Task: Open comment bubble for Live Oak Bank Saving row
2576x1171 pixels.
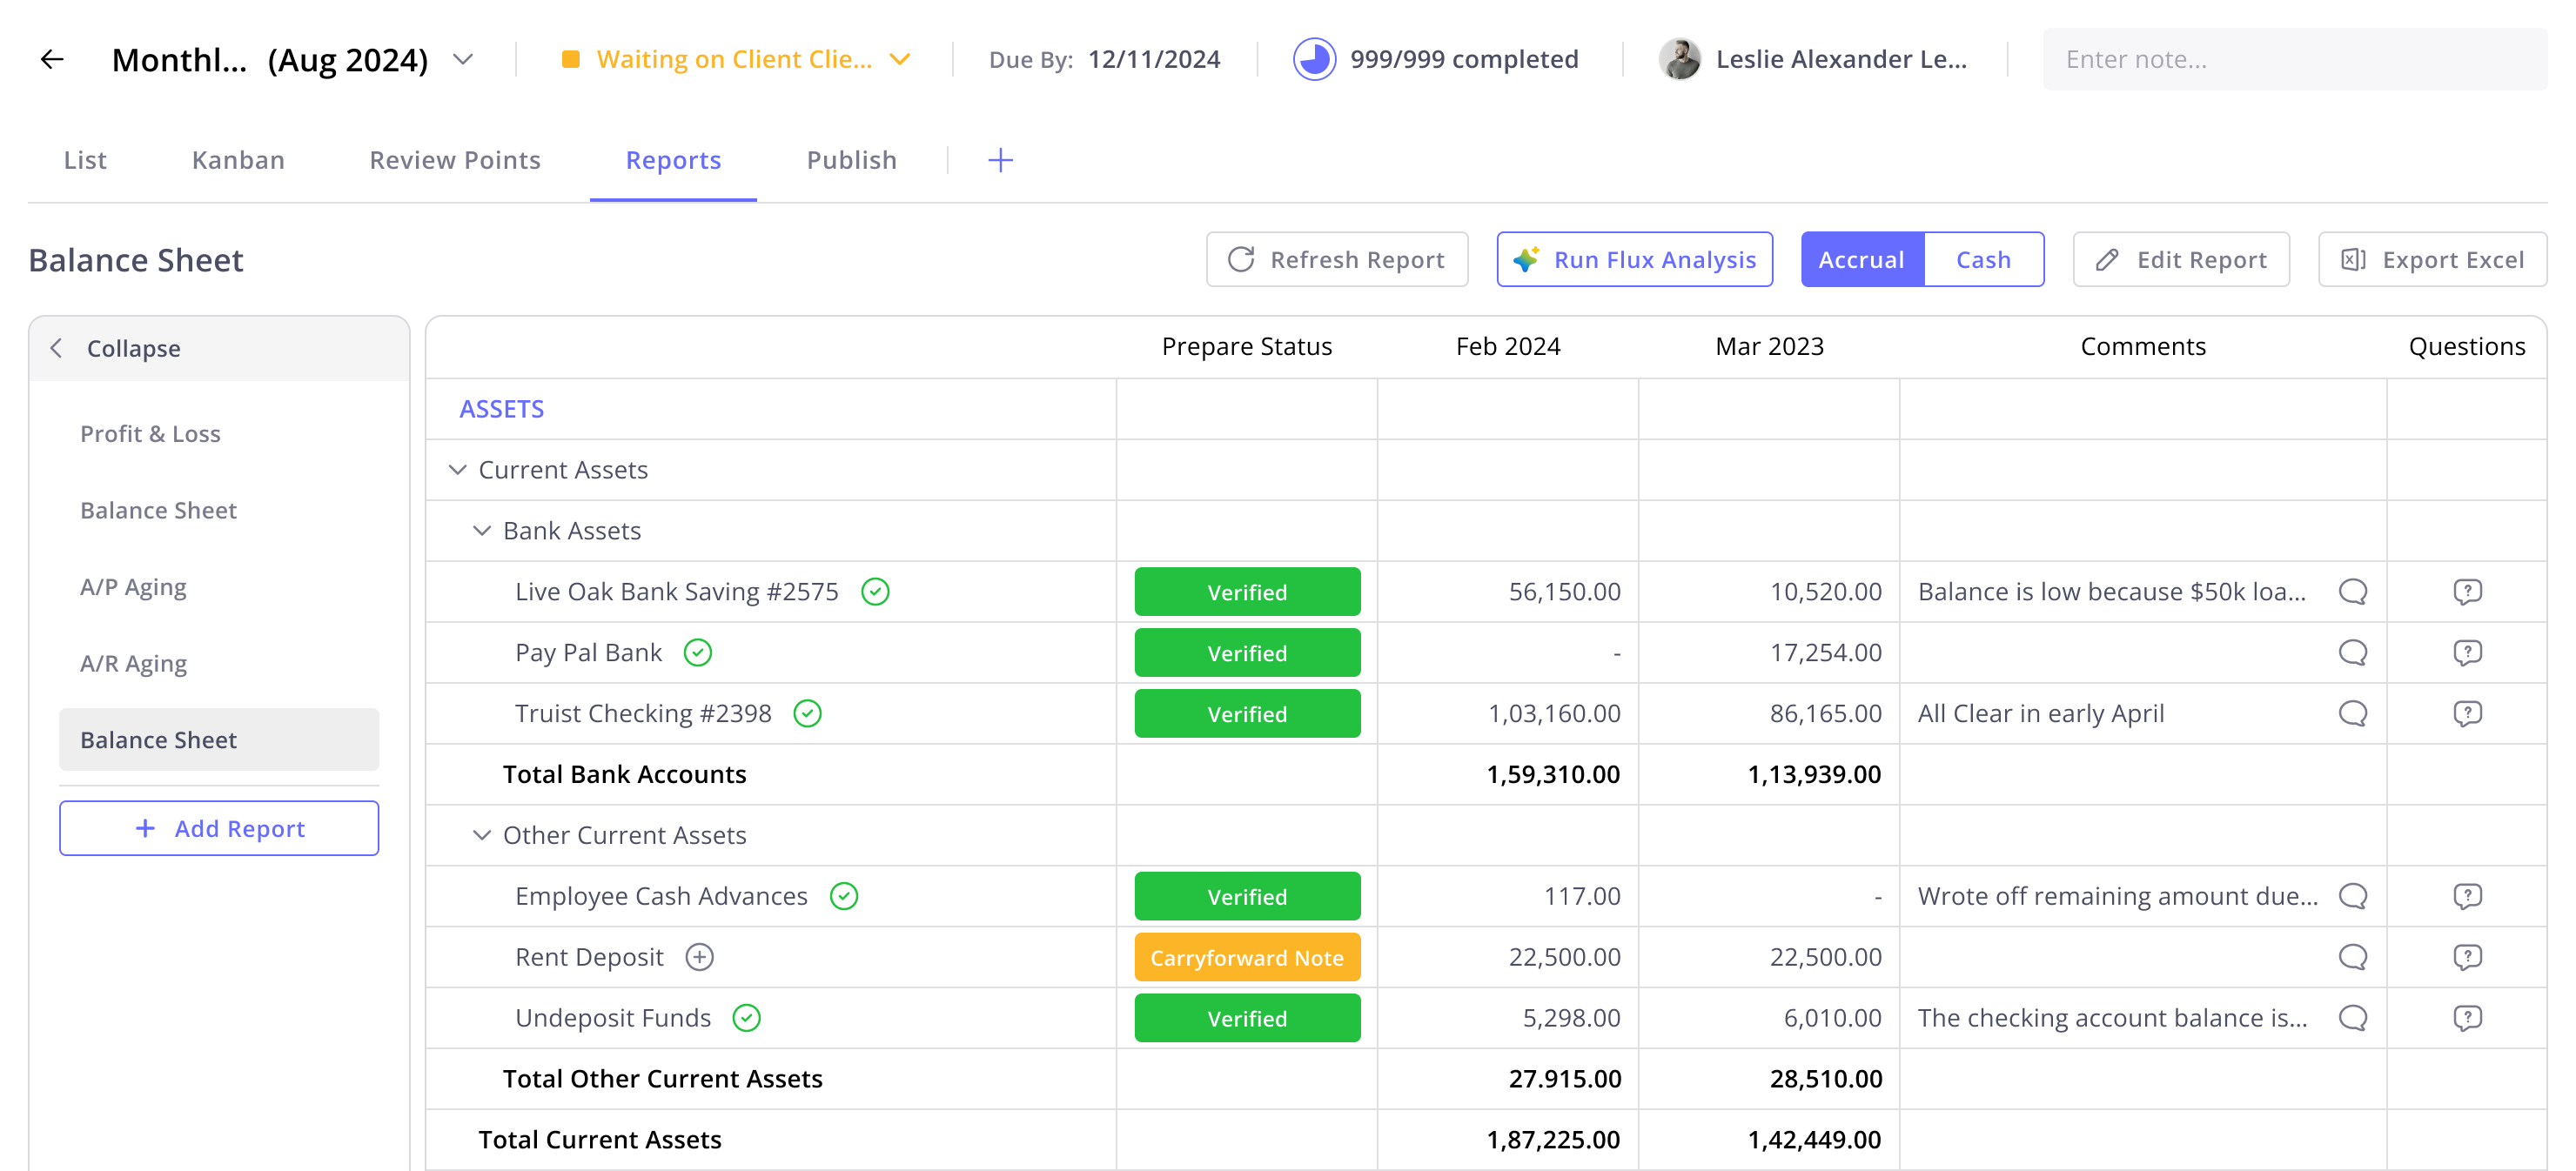Action: pos(2352,592)
